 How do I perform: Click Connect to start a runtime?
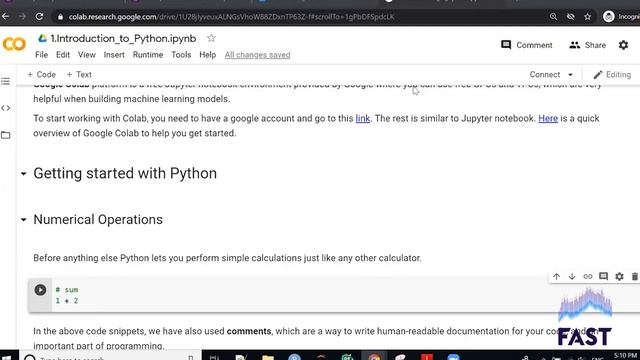click(544, 75)
